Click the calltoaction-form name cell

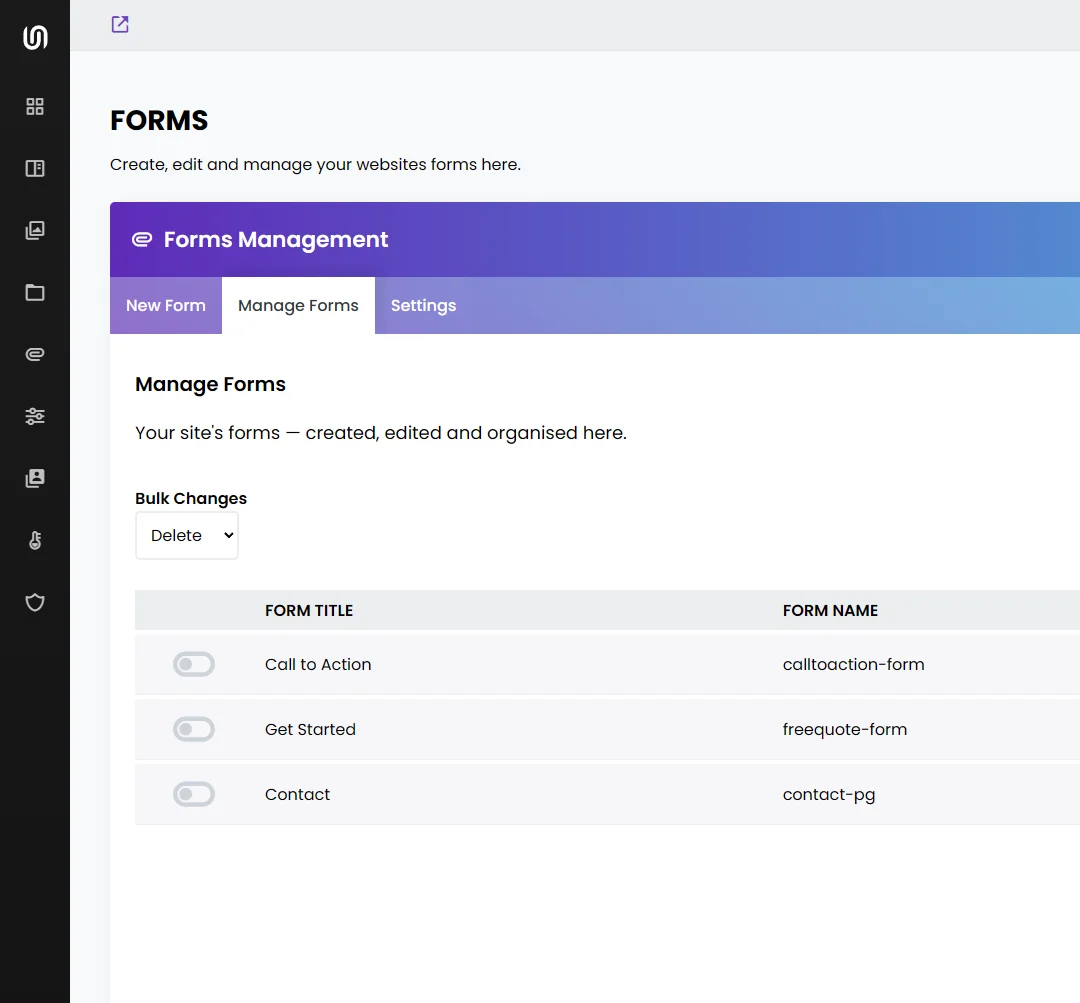coord(853,664)
